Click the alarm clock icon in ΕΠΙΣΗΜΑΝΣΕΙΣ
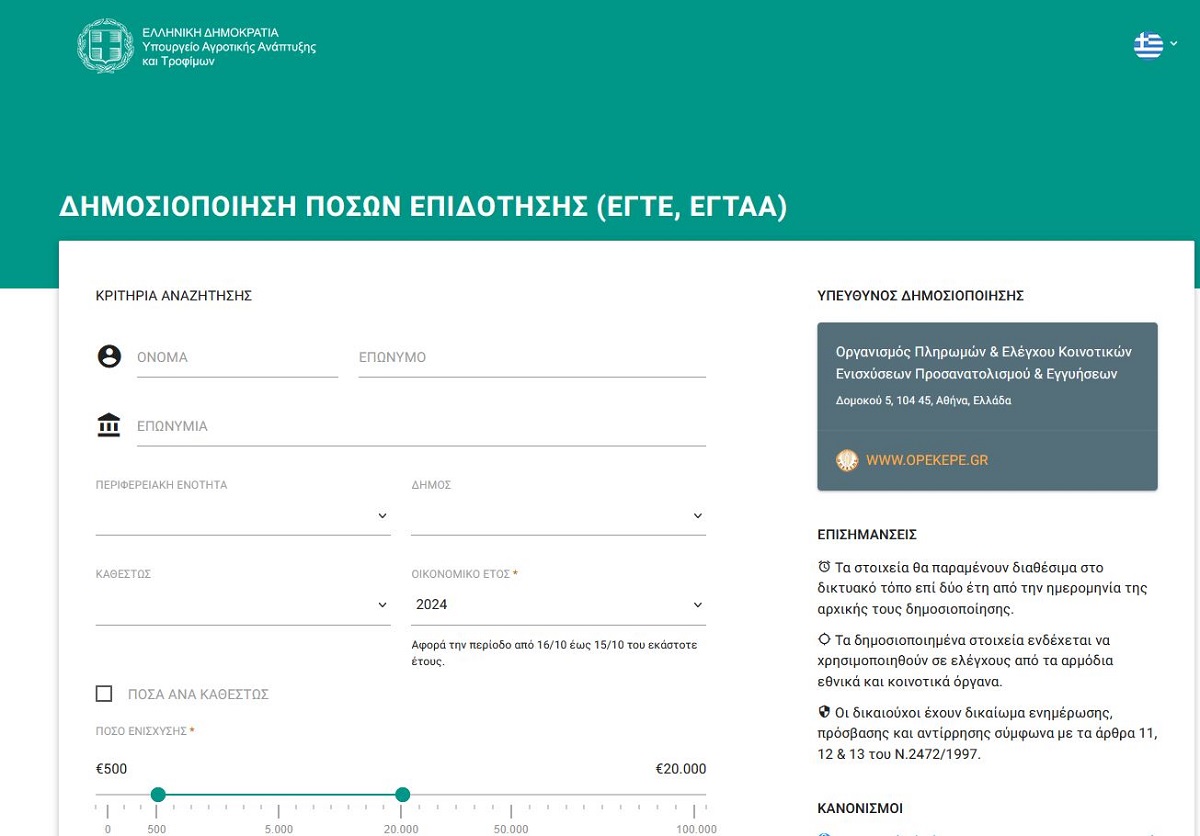Screen dimensions: 1200x836 824,567
